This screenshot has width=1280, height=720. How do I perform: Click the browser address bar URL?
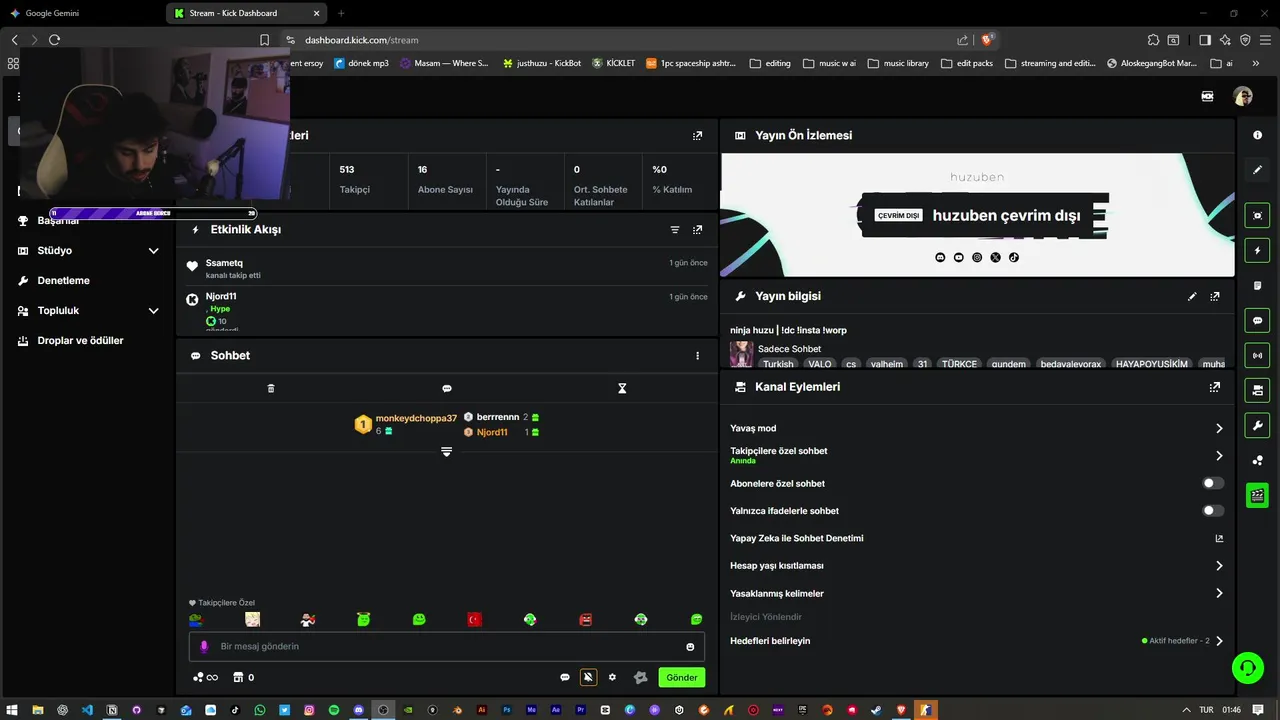[362, 40]
